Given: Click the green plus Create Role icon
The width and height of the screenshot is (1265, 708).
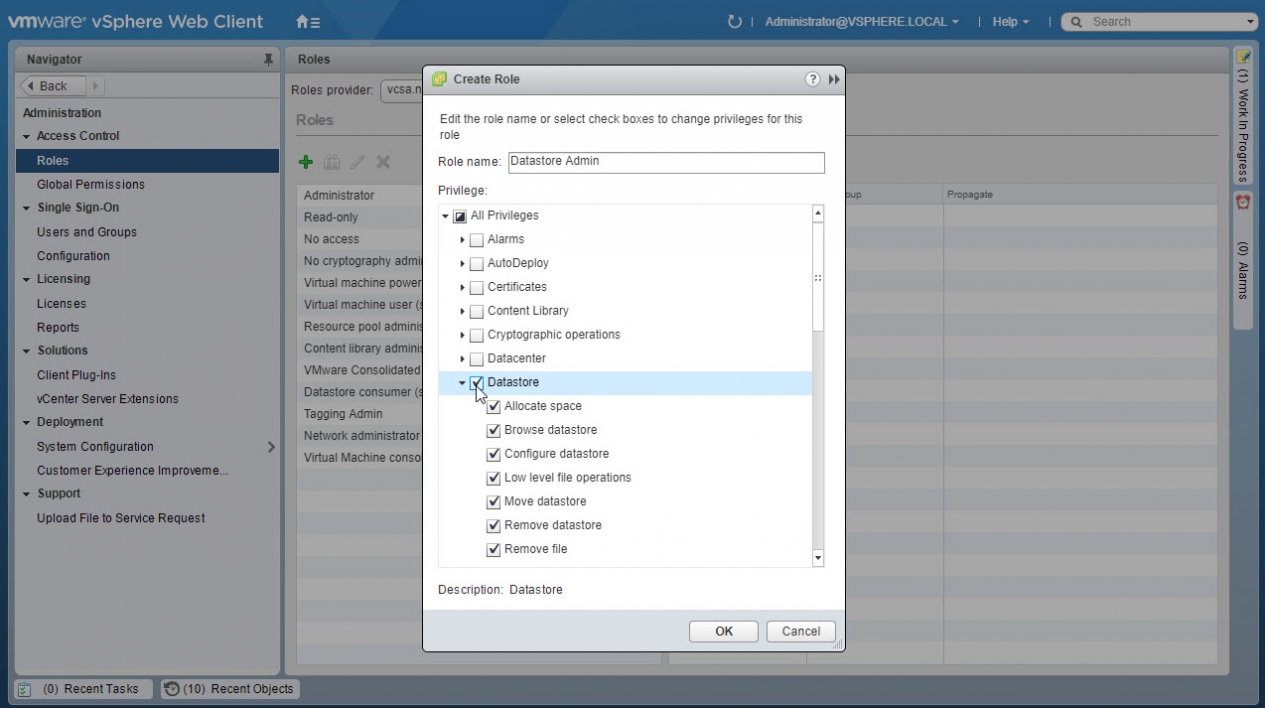Looking at the screenshot, I should click(308, 162).
